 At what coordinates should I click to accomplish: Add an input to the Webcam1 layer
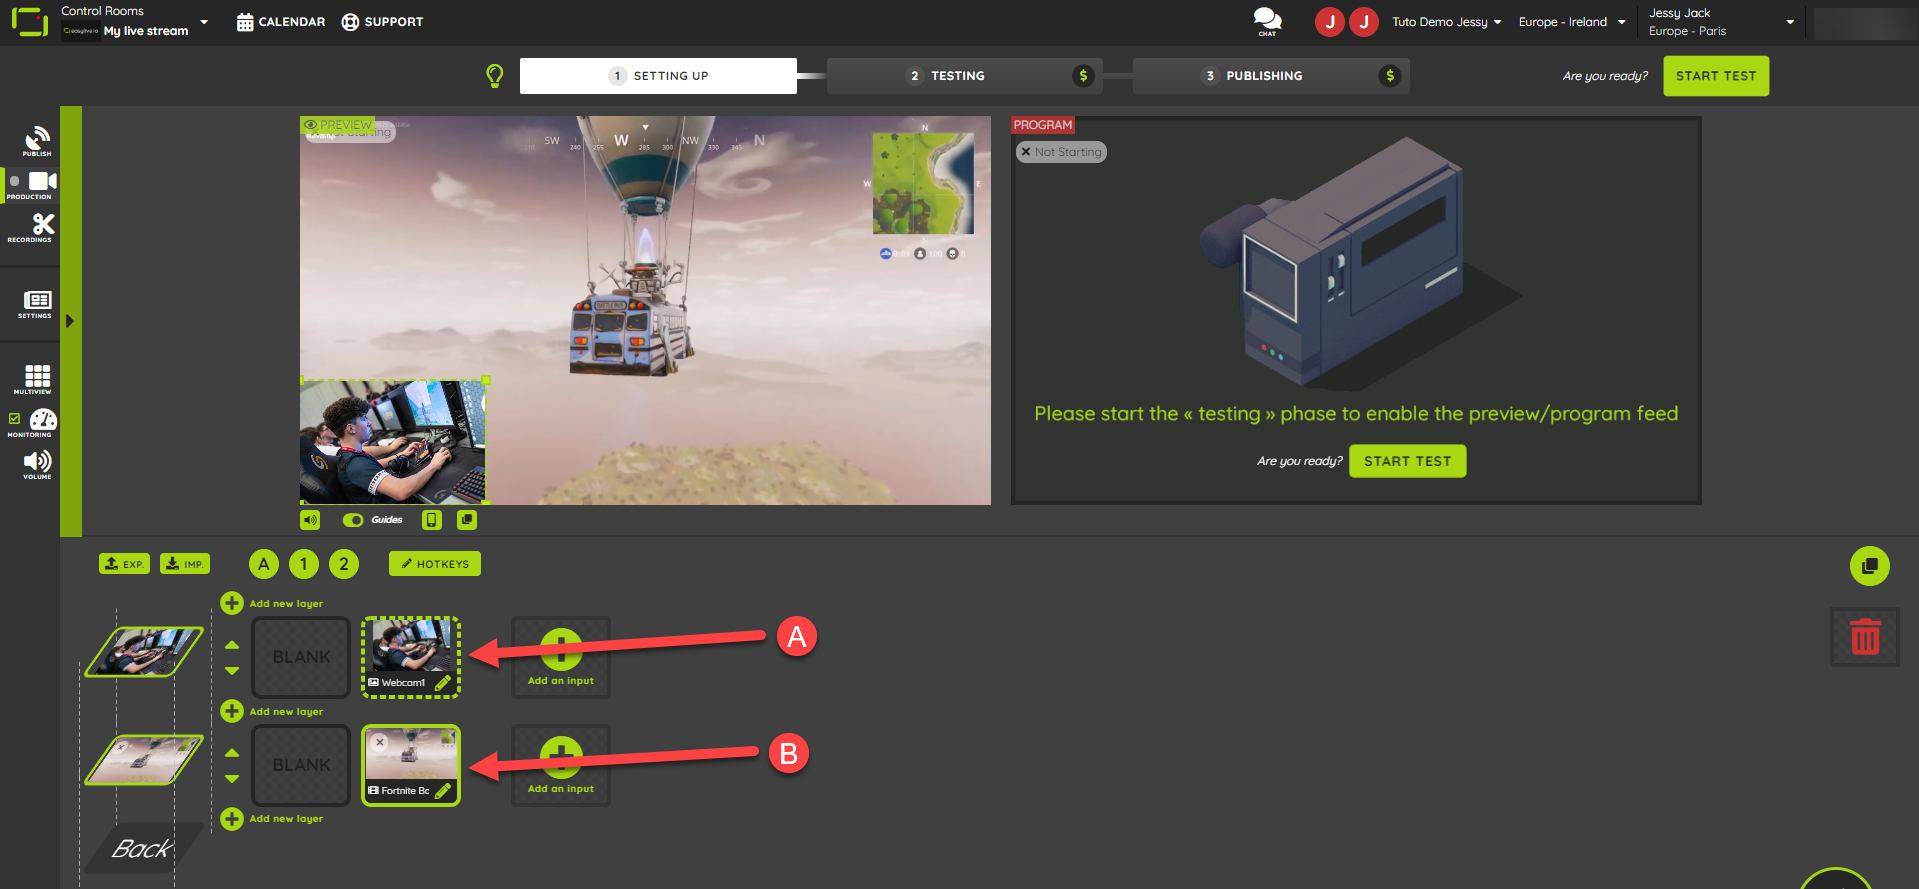[561, 657]
